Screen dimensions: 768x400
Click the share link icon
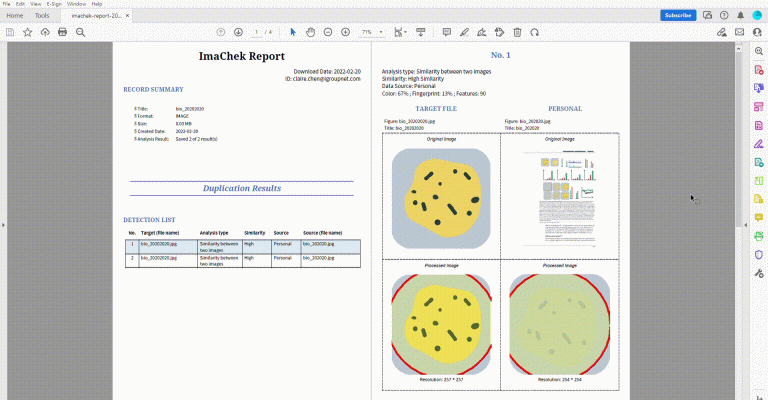tap(721, 32)
